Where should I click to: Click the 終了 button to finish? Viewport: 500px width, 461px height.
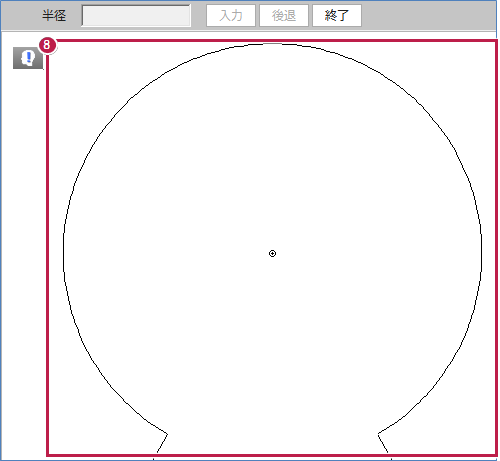(337, 15)
